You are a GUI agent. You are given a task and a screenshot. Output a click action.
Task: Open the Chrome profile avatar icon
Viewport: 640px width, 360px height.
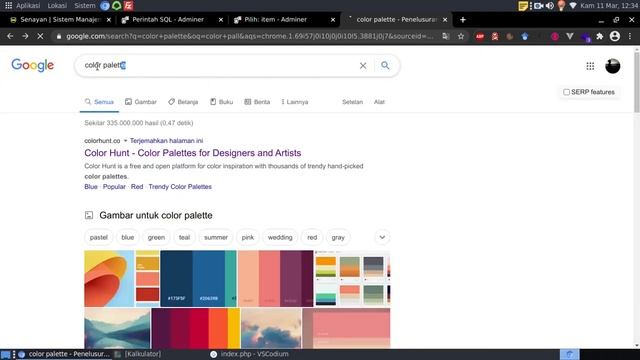[615, 36]
